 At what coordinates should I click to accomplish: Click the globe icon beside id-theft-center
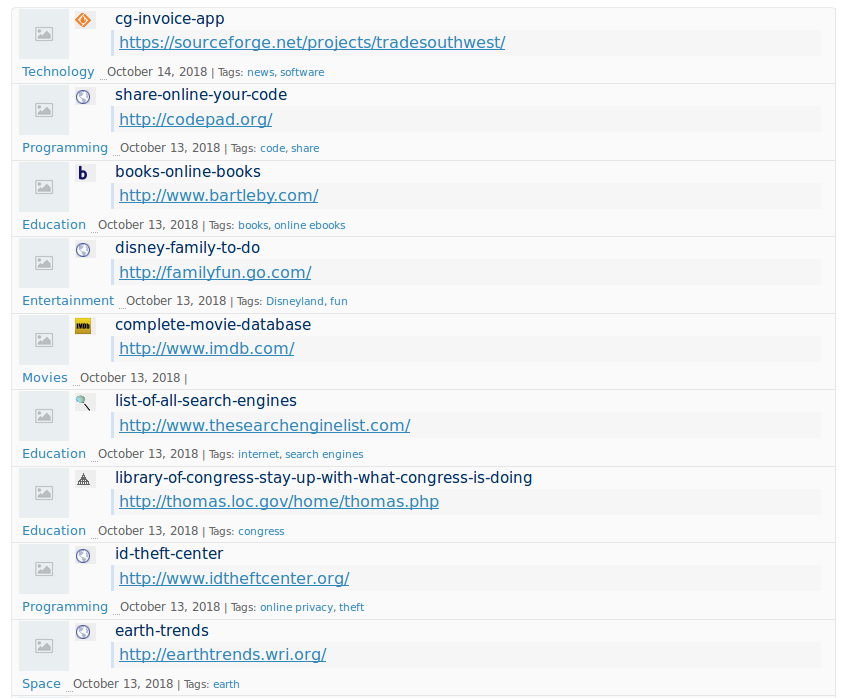pyautogui.click(x=83, y=555)
